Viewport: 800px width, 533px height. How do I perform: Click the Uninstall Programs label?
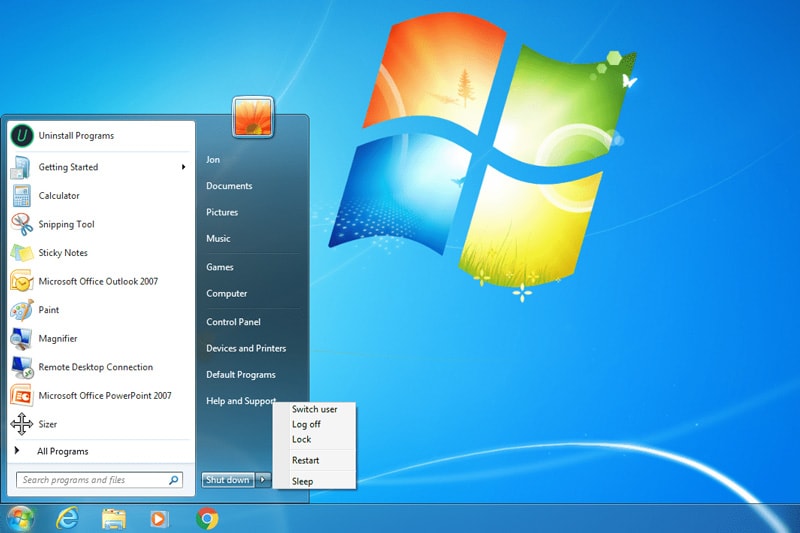coord(77,136)
